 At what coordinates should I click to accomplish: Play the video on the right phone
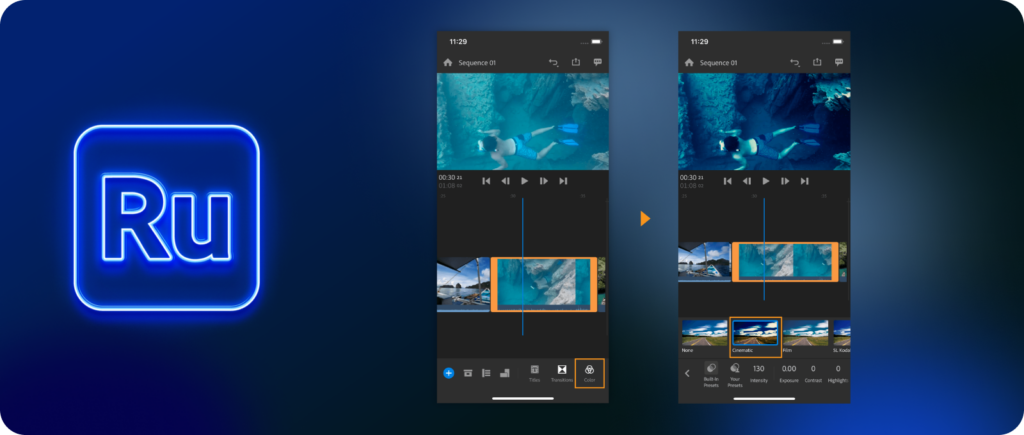[766, 181]
